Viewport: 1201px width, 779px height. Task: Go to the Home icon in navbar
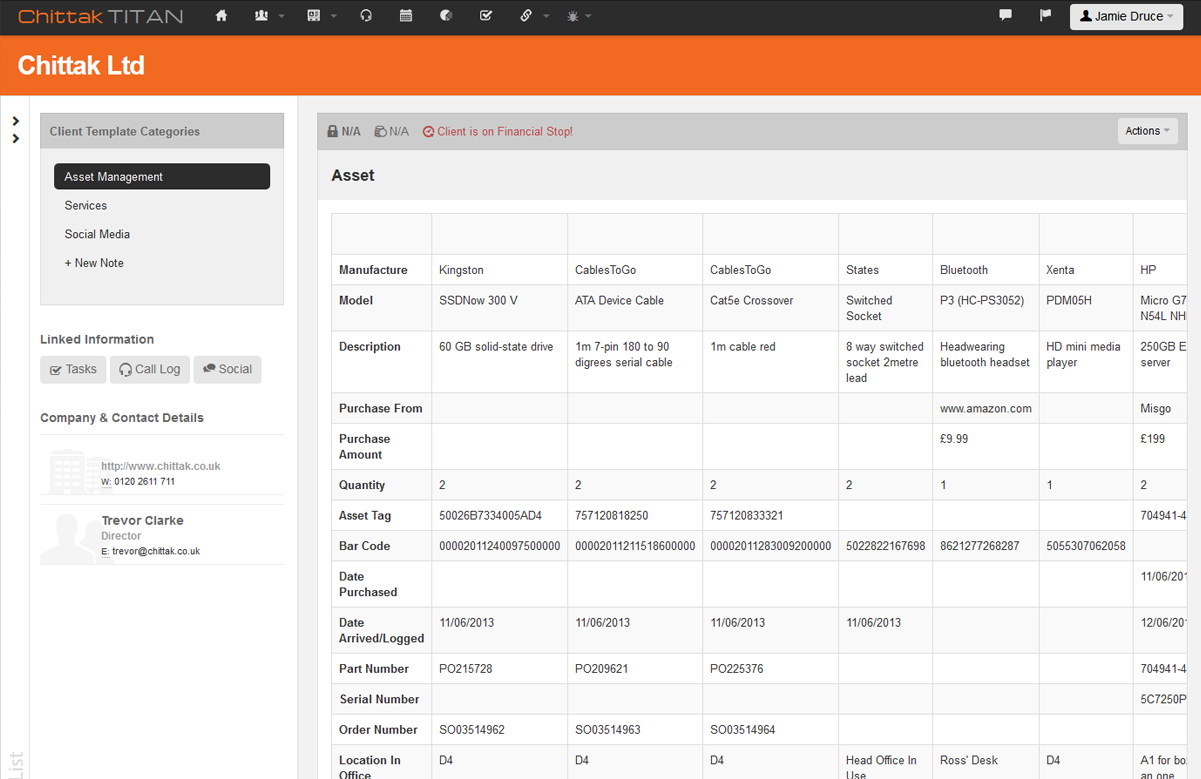point(222,16)
